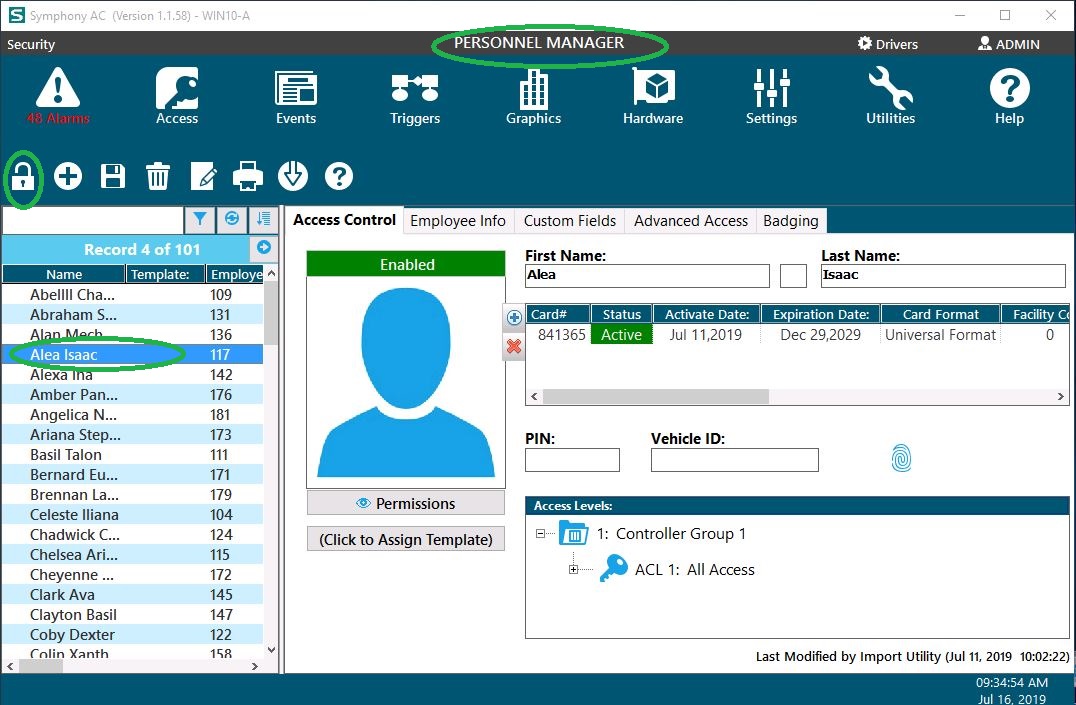
Task: Click the question mark toolbar icon
Action: [x=338, y=176]
